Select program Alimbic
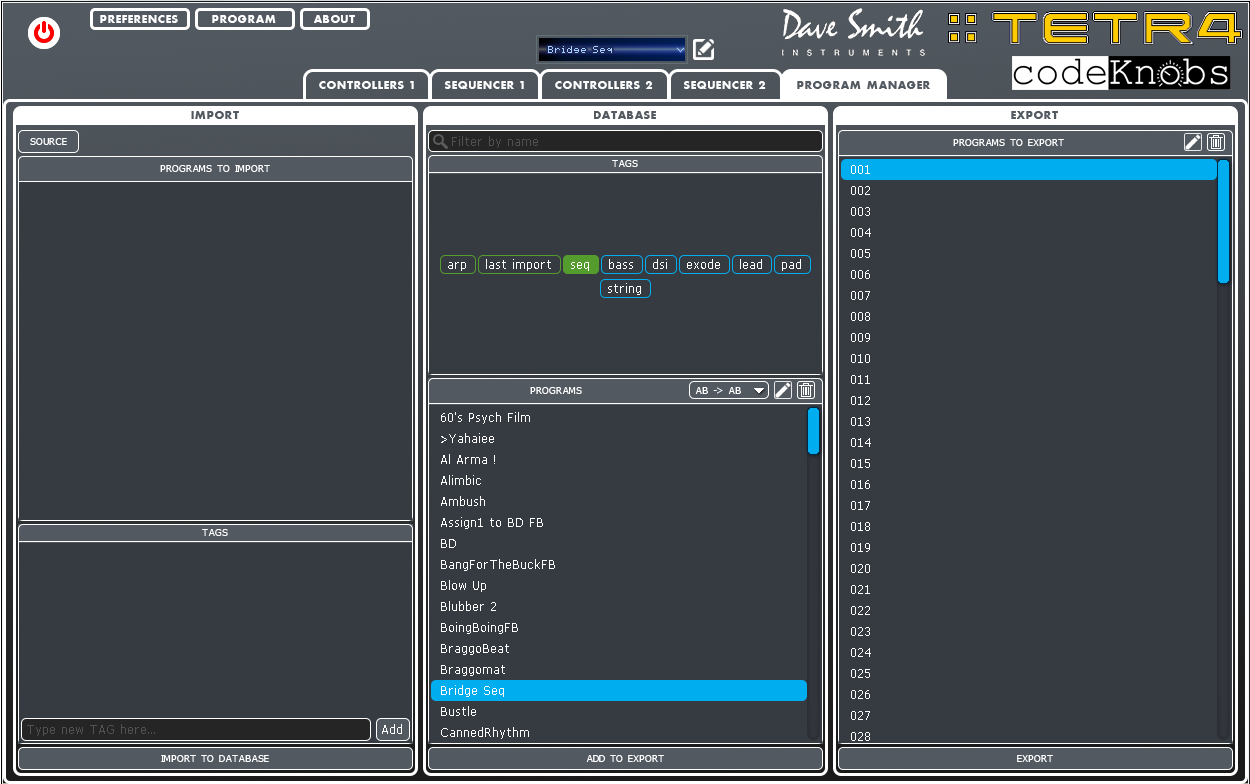Viewport: 1250px width, 784px height. 619,481
